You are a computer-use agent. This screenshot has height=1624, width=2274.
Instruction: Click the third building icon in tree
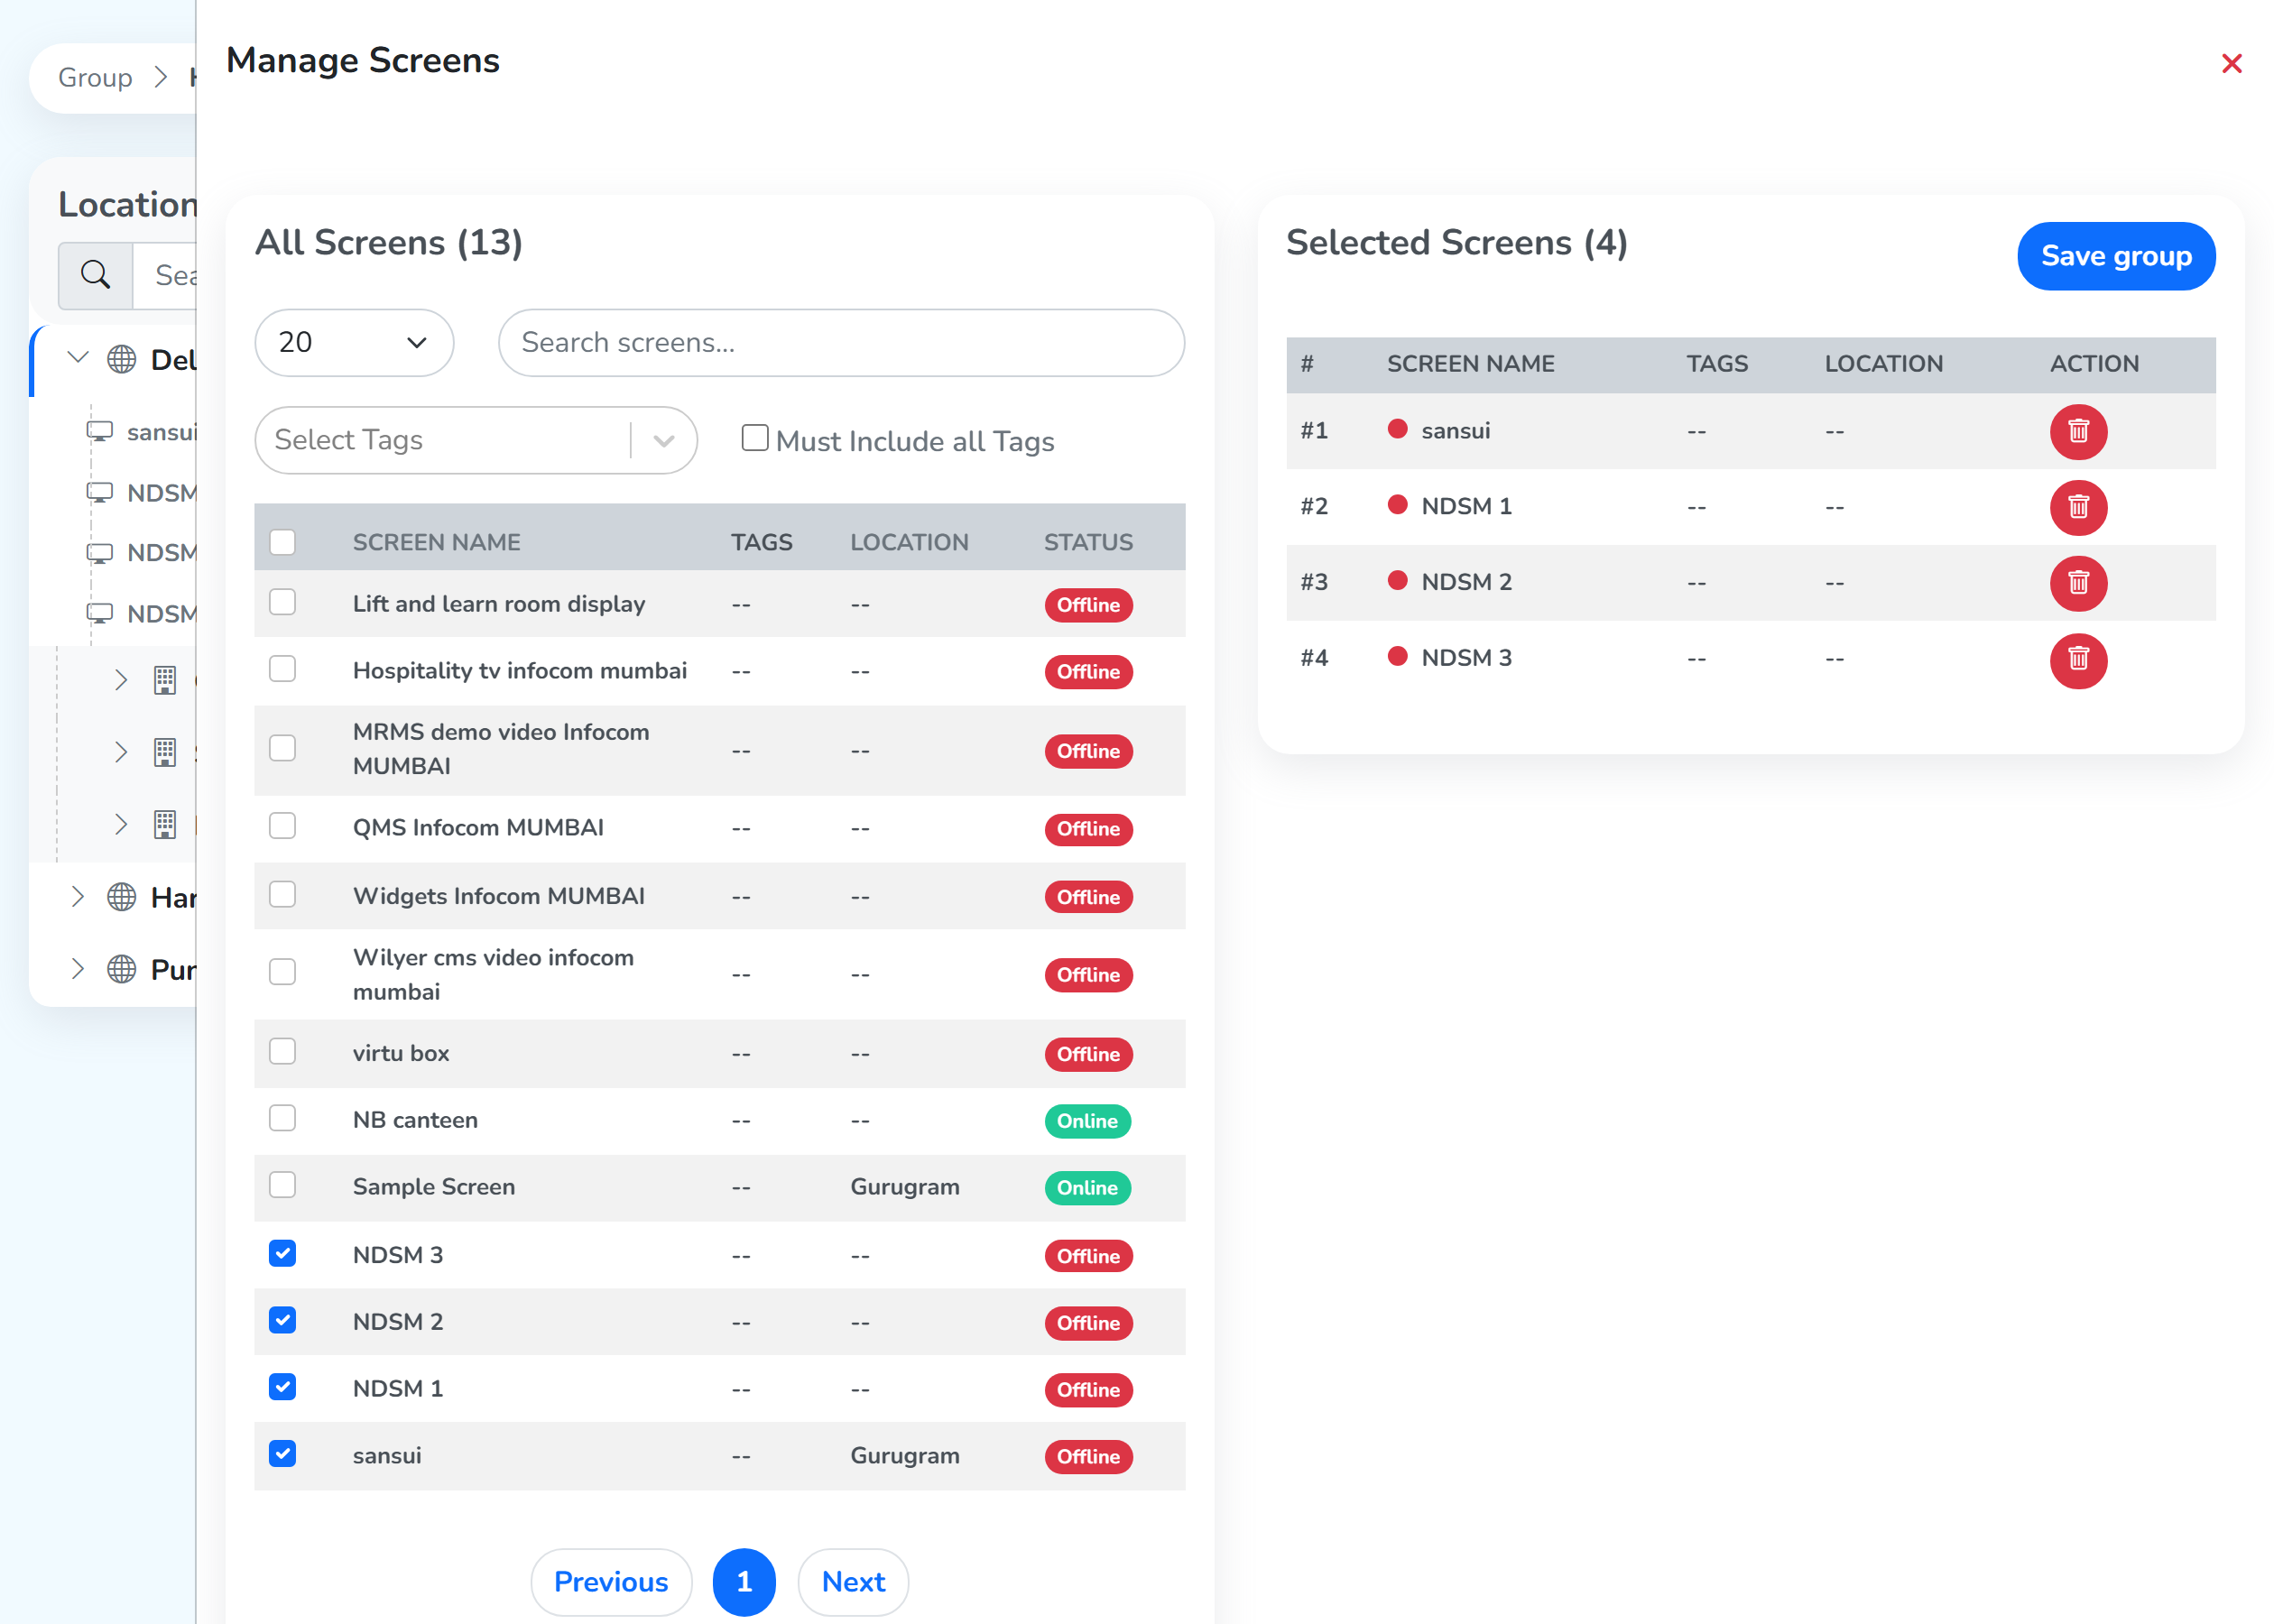point(165,824)
